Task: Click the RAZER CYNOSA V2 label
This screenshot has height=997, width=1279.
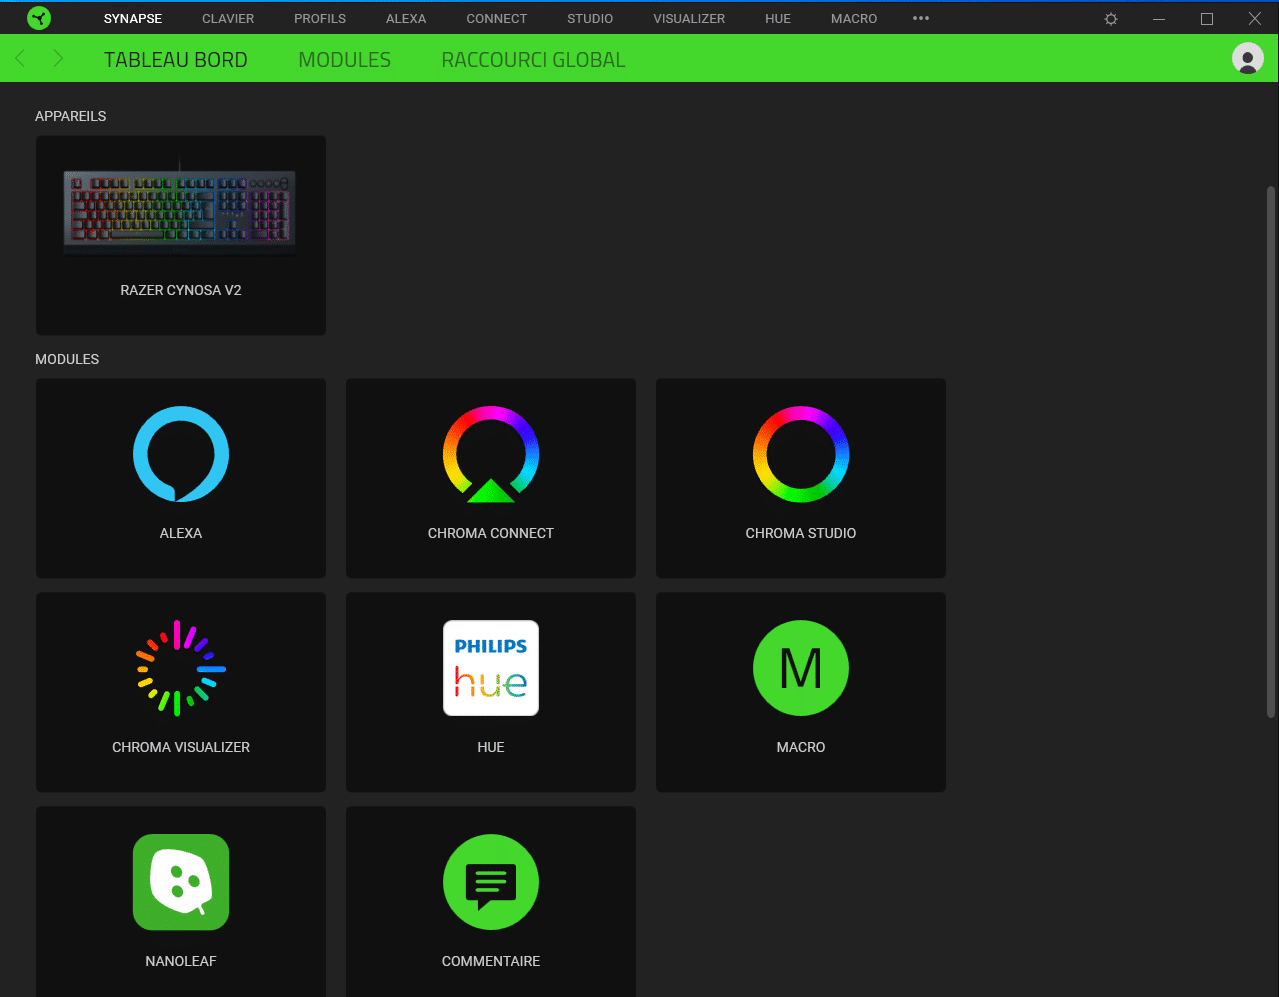Action: click(x=181, y=290)
